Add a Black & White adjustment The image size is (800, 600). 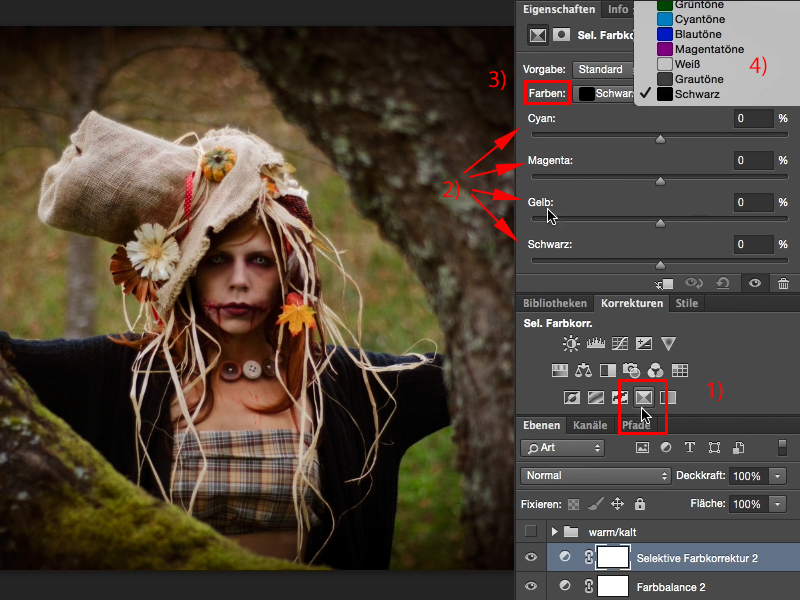point(608,370)
